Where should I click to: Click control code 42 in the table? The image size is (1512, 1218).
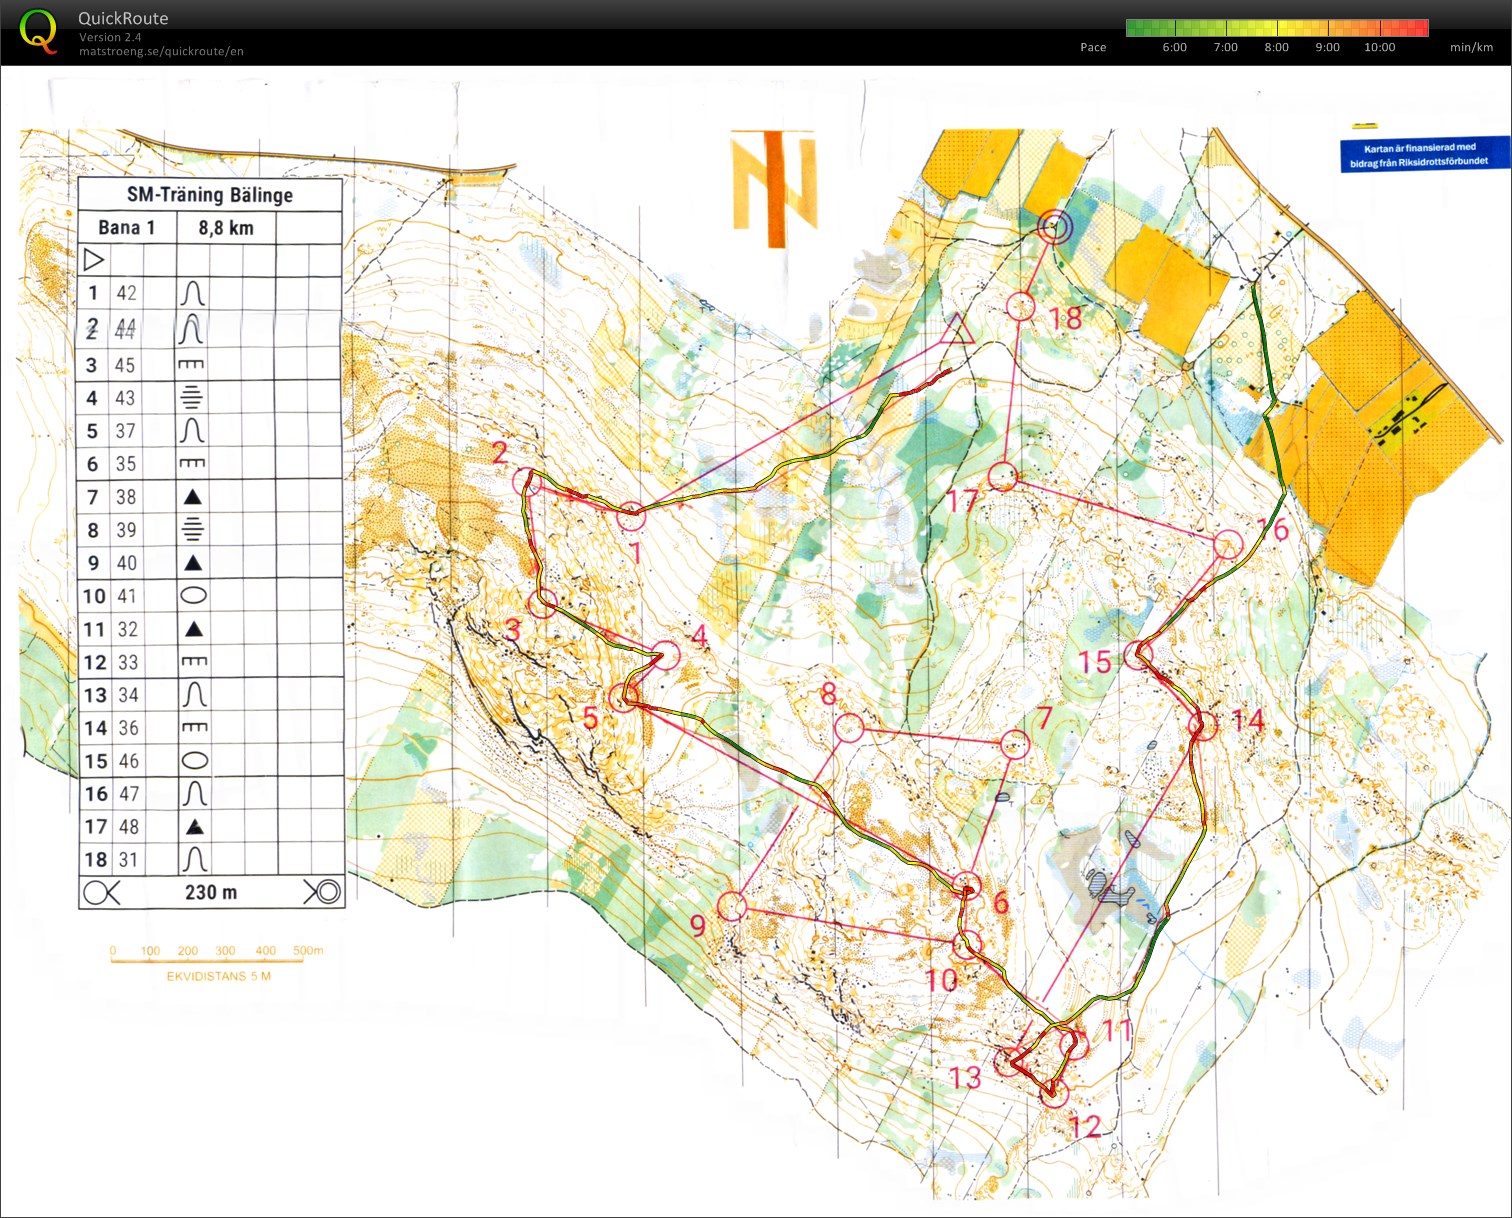tap(126, 293)
